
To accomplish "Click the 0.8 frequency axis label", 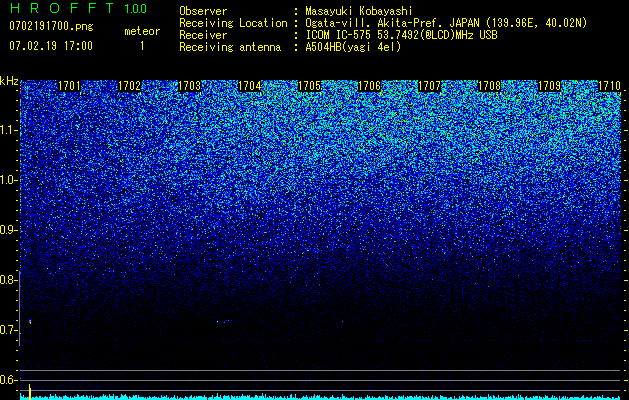I will coord(8,280).
